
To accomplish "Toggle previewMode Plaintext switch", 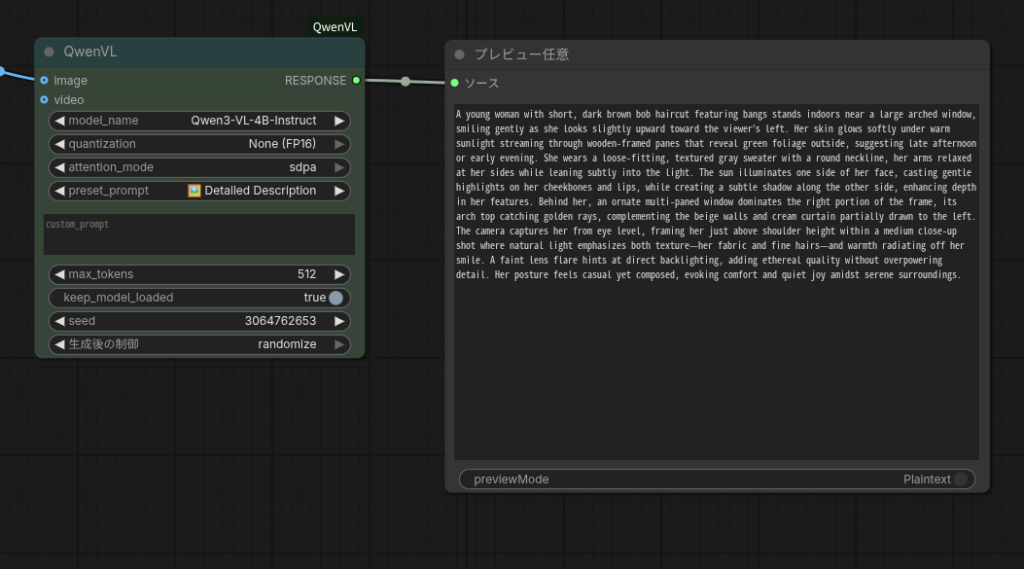I will (x=960, y=480).
